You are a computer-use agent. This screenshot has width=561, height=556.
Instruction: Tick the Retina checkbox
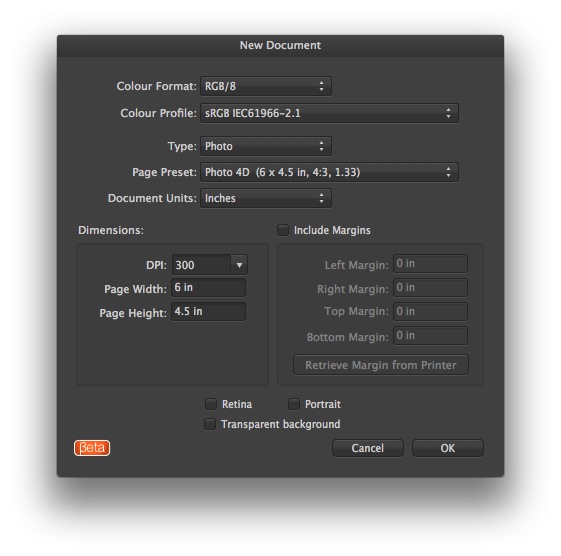(x=211, y=404)
